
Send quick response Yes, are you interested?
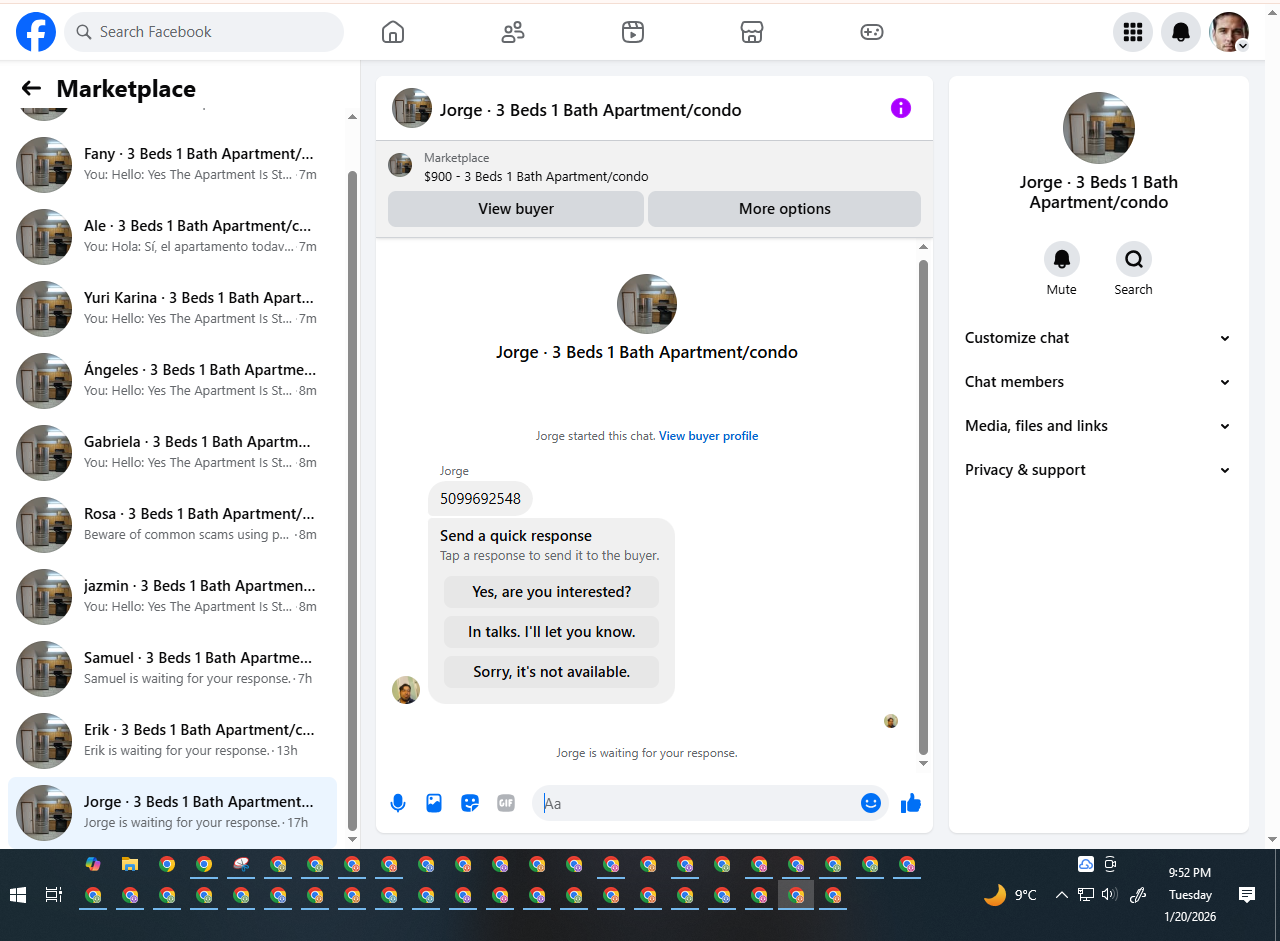(552, 592)
